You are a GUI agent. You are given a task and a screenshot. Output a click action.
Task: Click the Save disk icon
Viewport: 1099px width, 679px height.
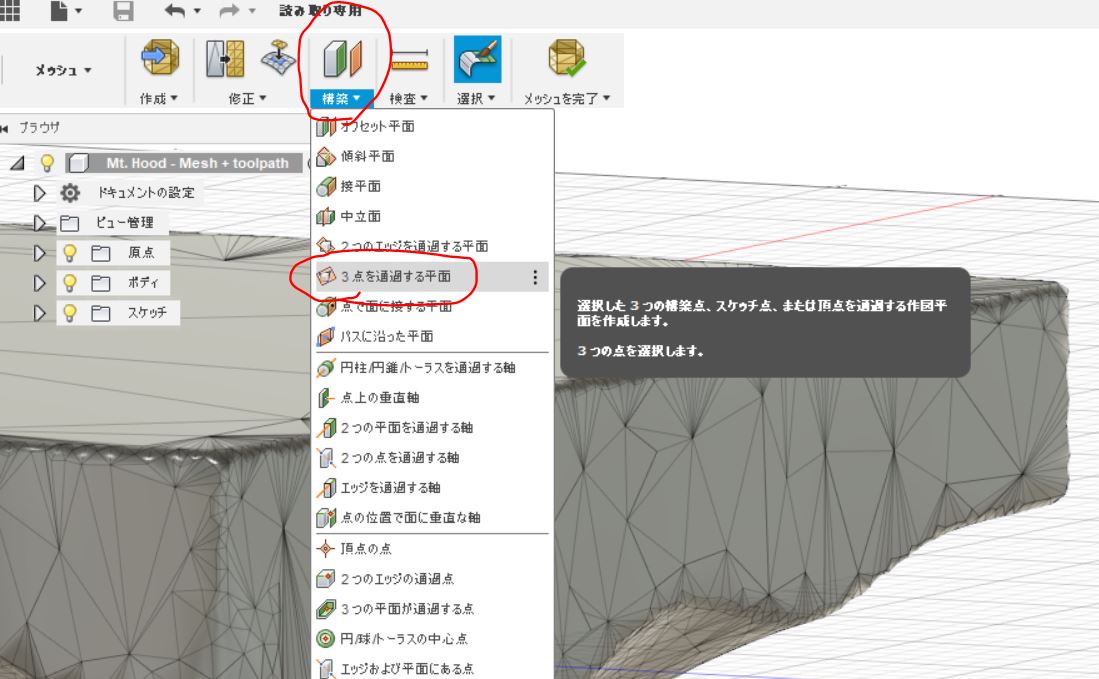click(x=123, y=11)
